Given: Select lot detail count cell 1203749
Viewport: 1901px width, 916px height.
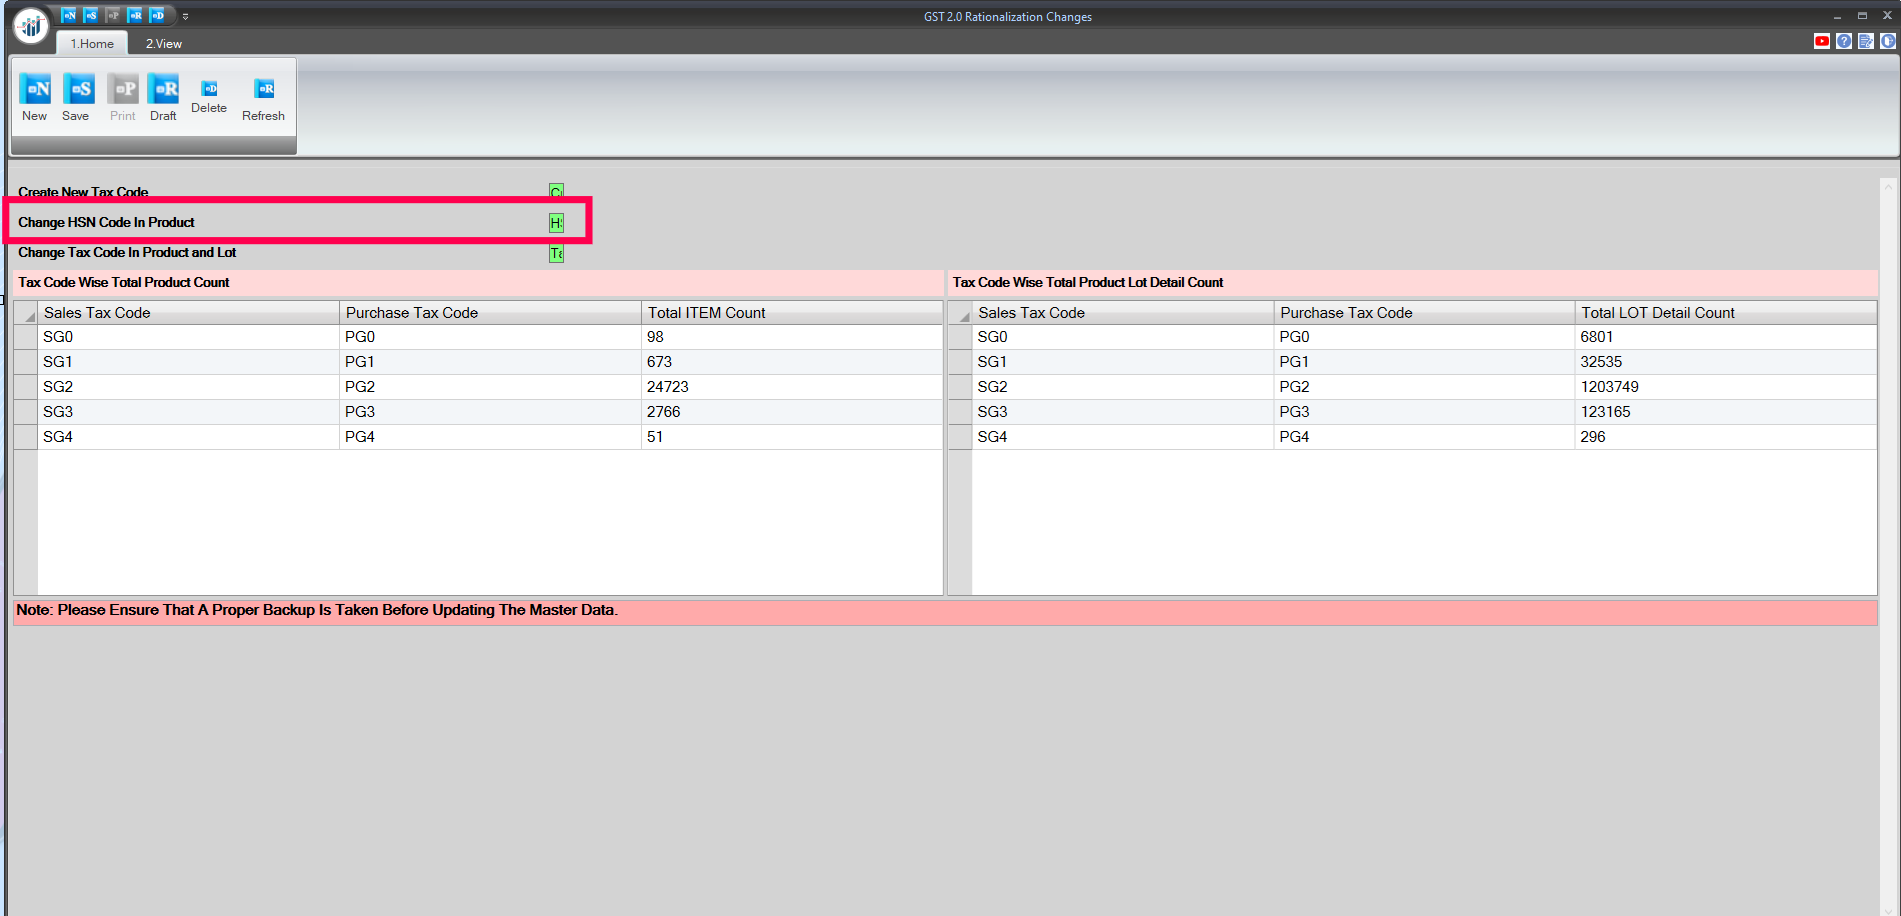Looking at the screenshot, I should [1726, 387].
